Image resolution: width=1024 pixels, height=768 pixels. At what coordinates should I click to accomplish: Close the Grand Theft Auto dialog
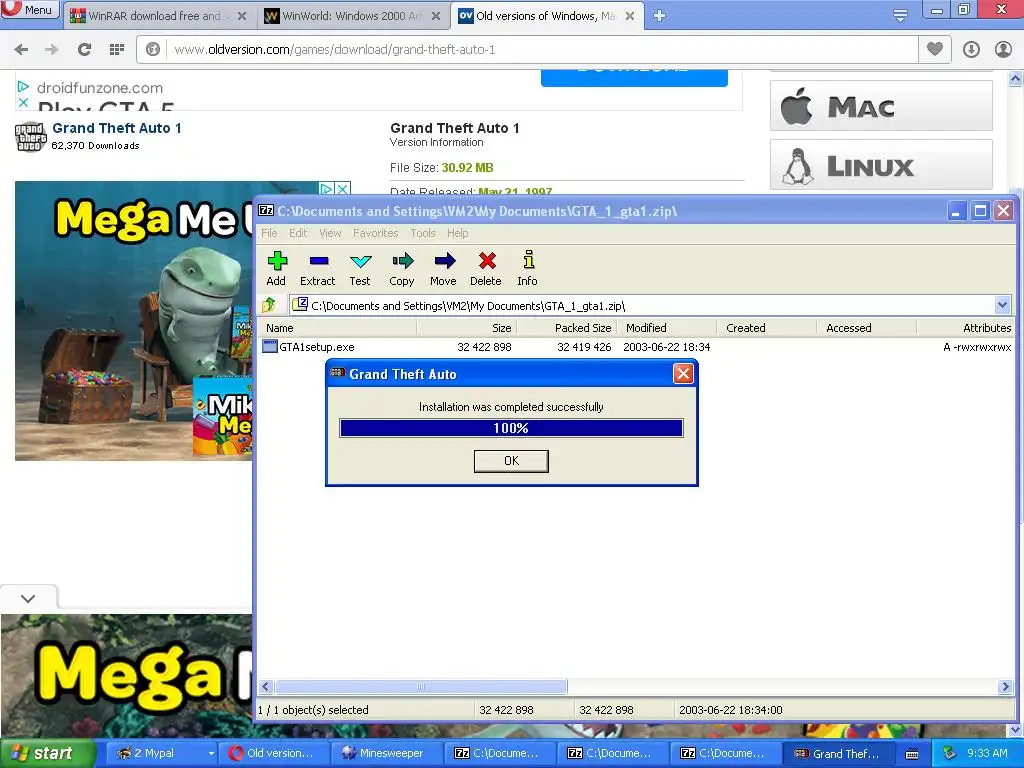(x=683, y=374)
